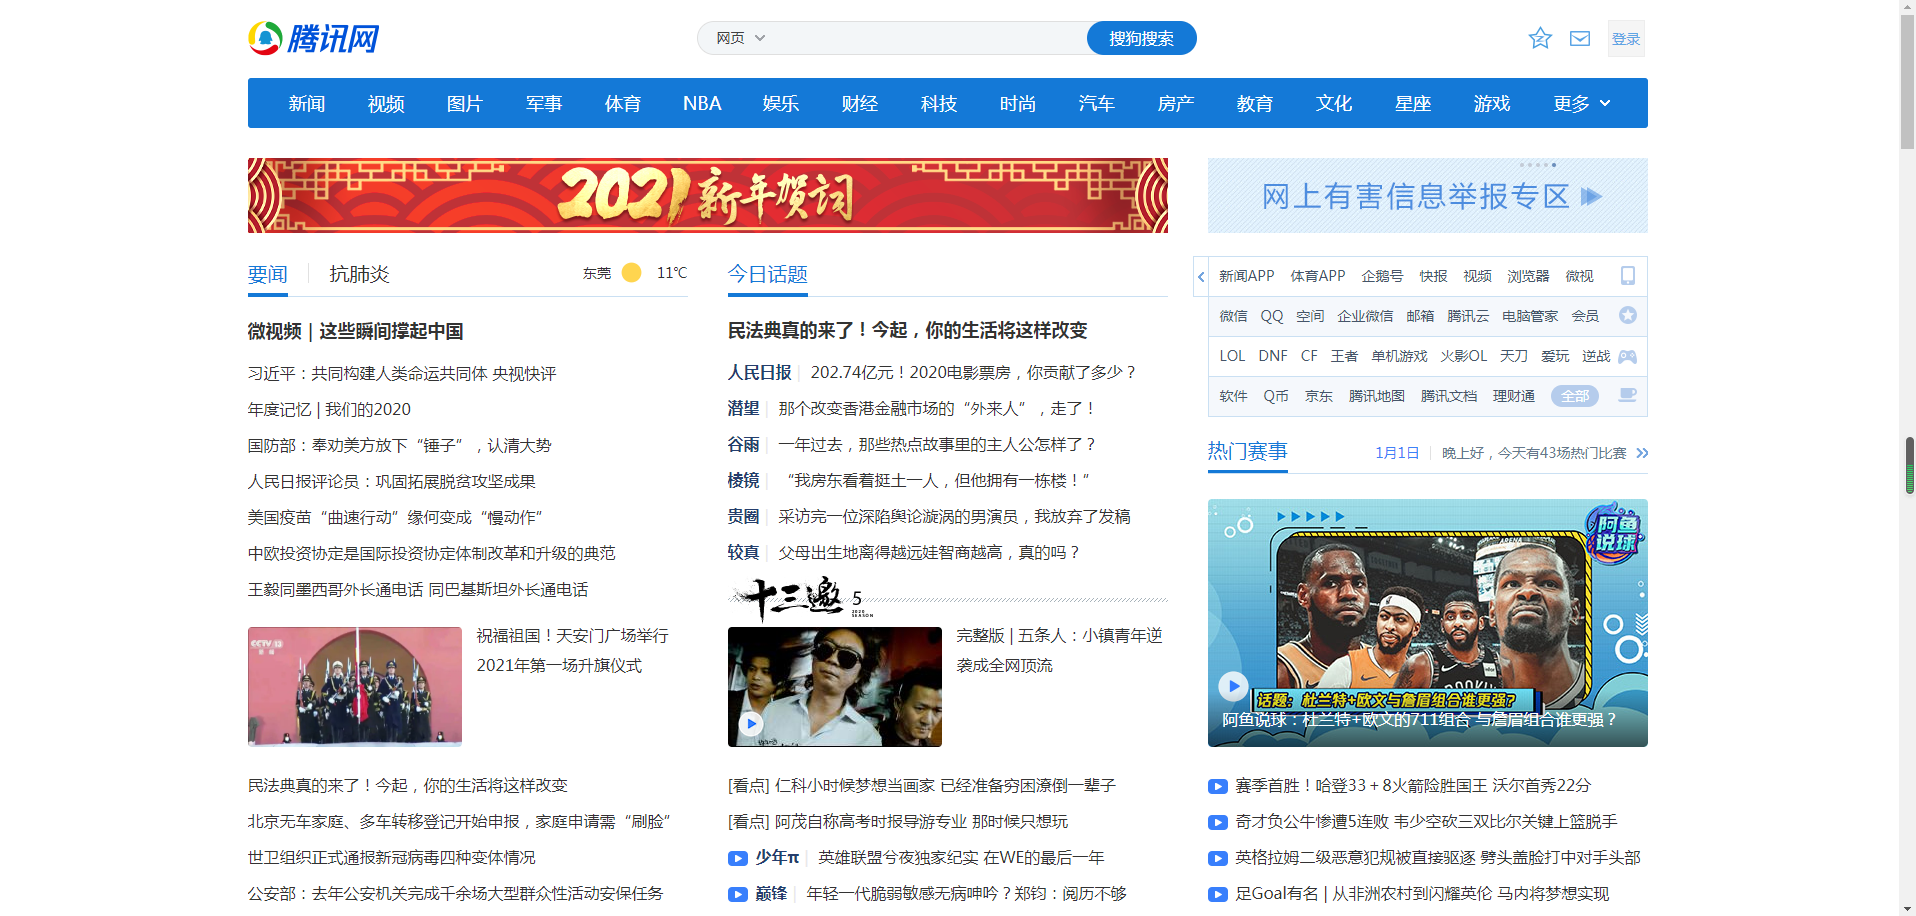Click the coffee cup icon in tools row
The height and width of the screenshot is (916, 1916).
[1627, 396]
